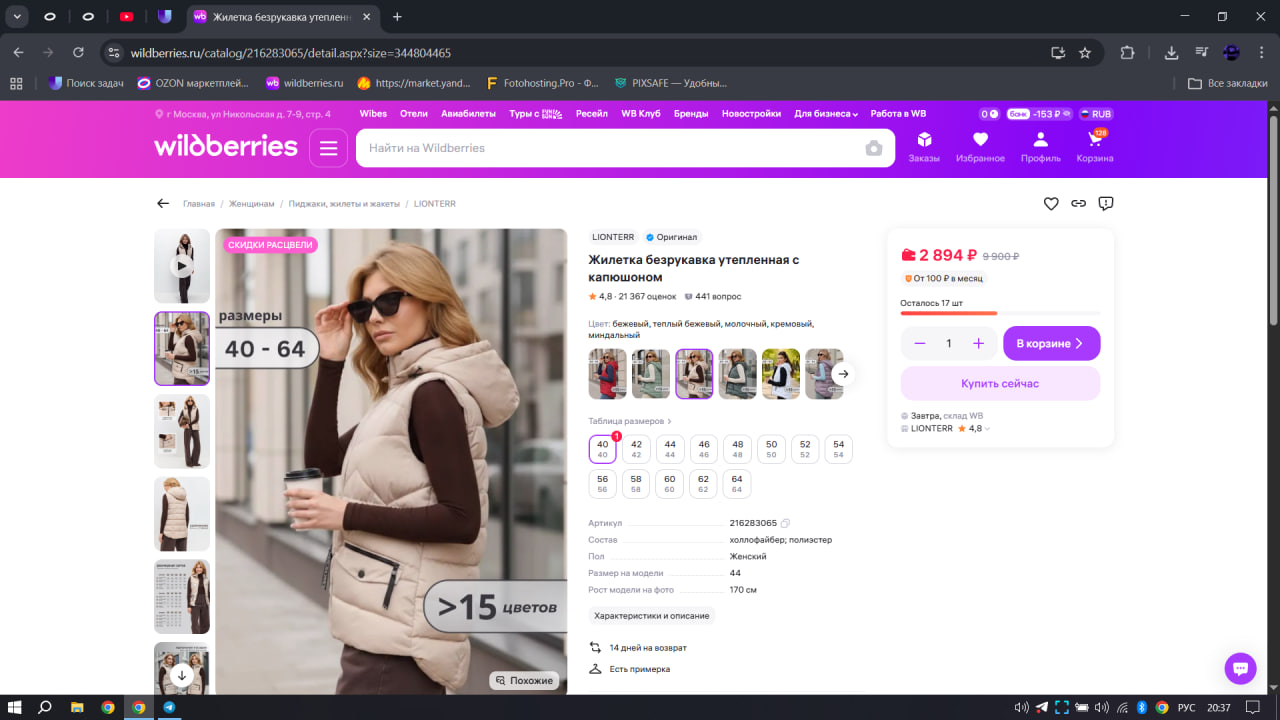
Task: Add product to favorites with heart icon
Action: click(1051, 203)
